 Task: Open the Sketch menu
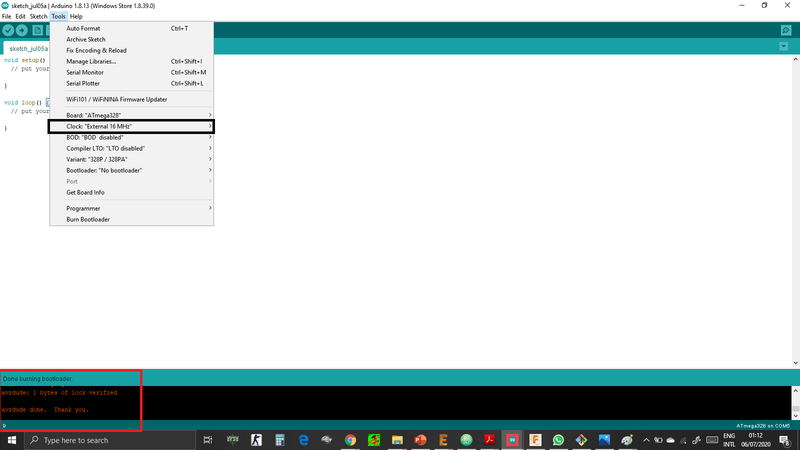coord(38,16)
